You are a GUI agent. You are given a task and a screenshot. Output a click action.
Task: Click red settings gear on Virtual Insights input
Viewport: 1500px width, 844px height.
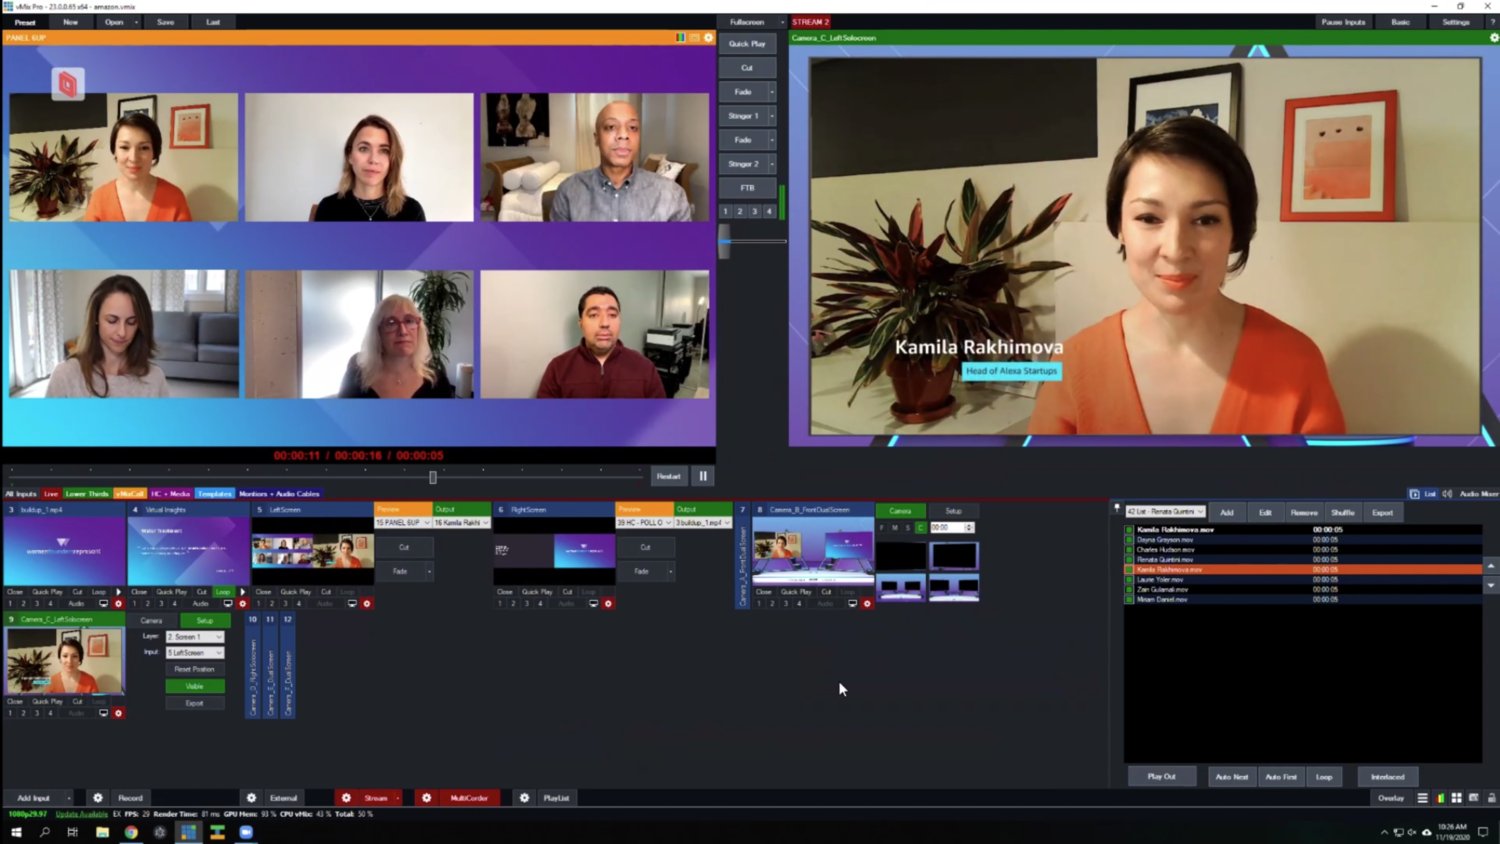pyautogui.click(x=242, y=604)
